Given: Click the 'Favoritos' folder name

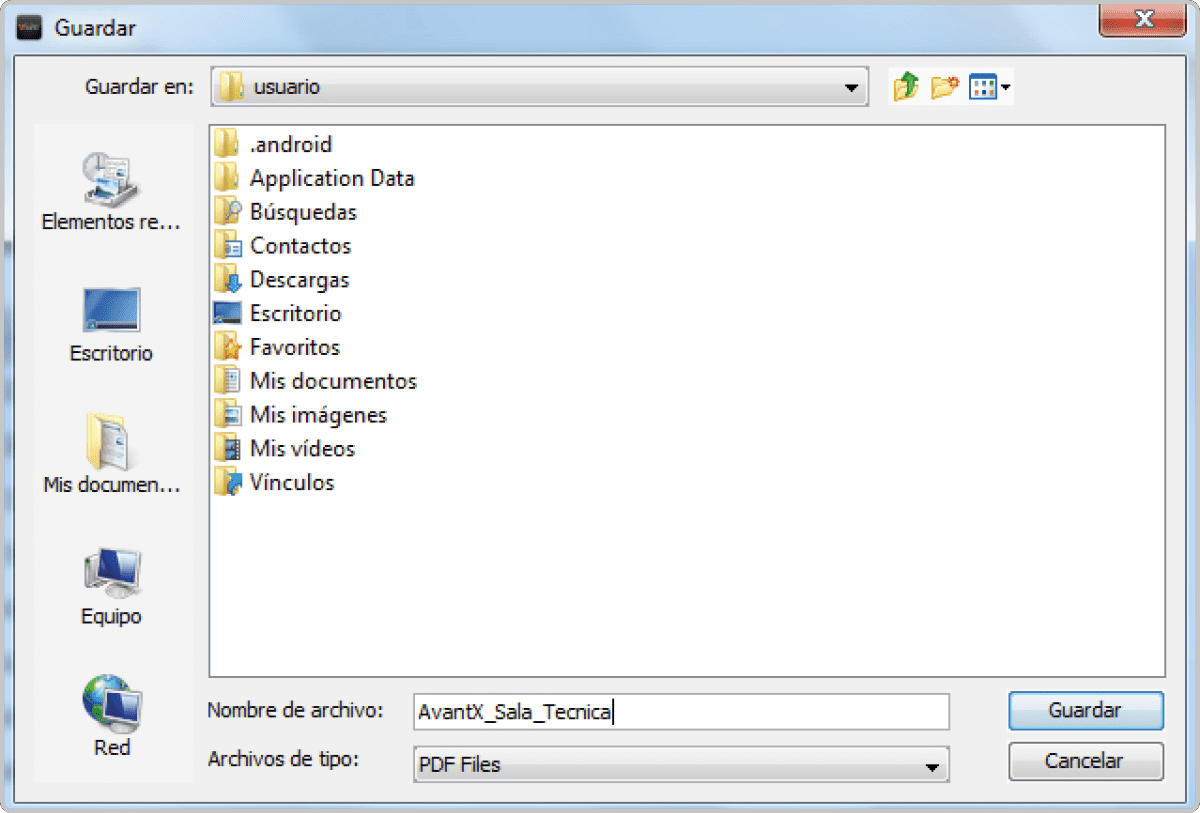Looking at the screenshot, I should [295, 348].
